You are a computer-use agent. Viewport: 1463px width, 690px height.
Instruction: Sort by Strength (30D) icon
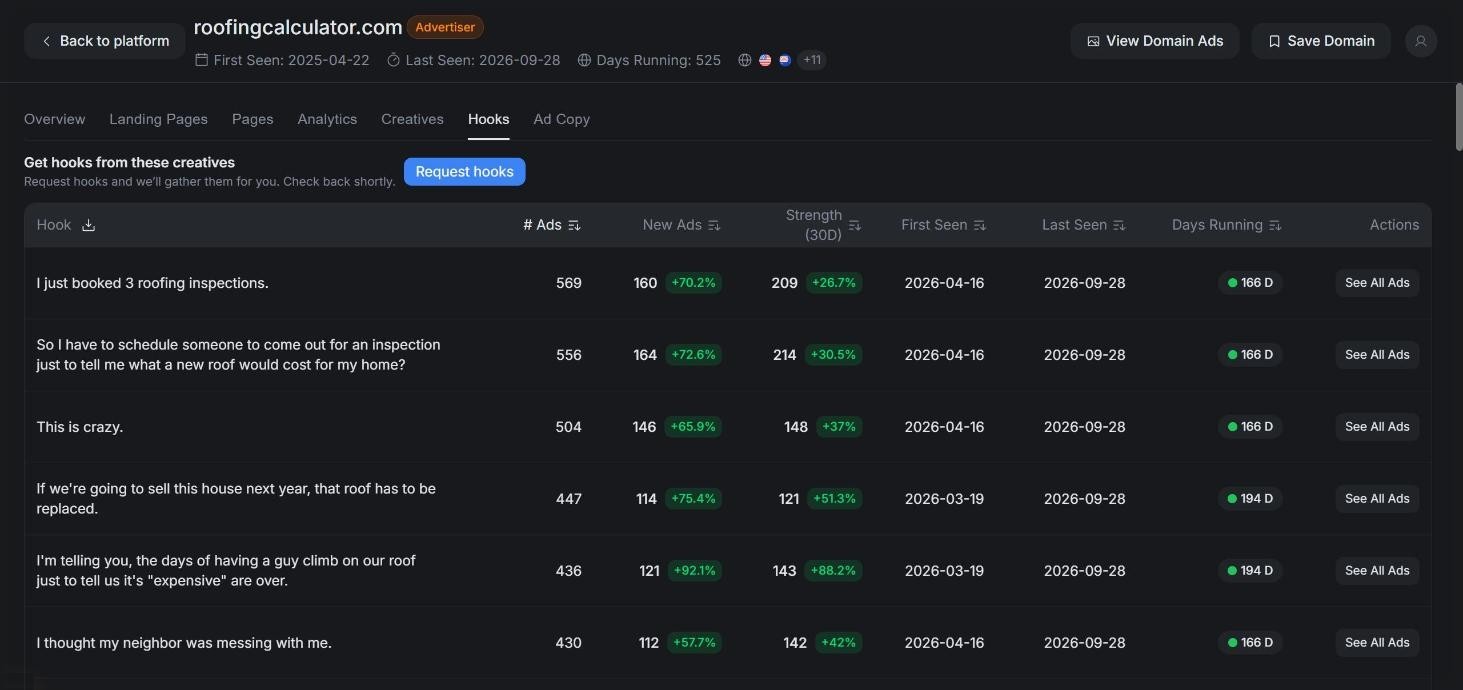[x=854, y=225]
